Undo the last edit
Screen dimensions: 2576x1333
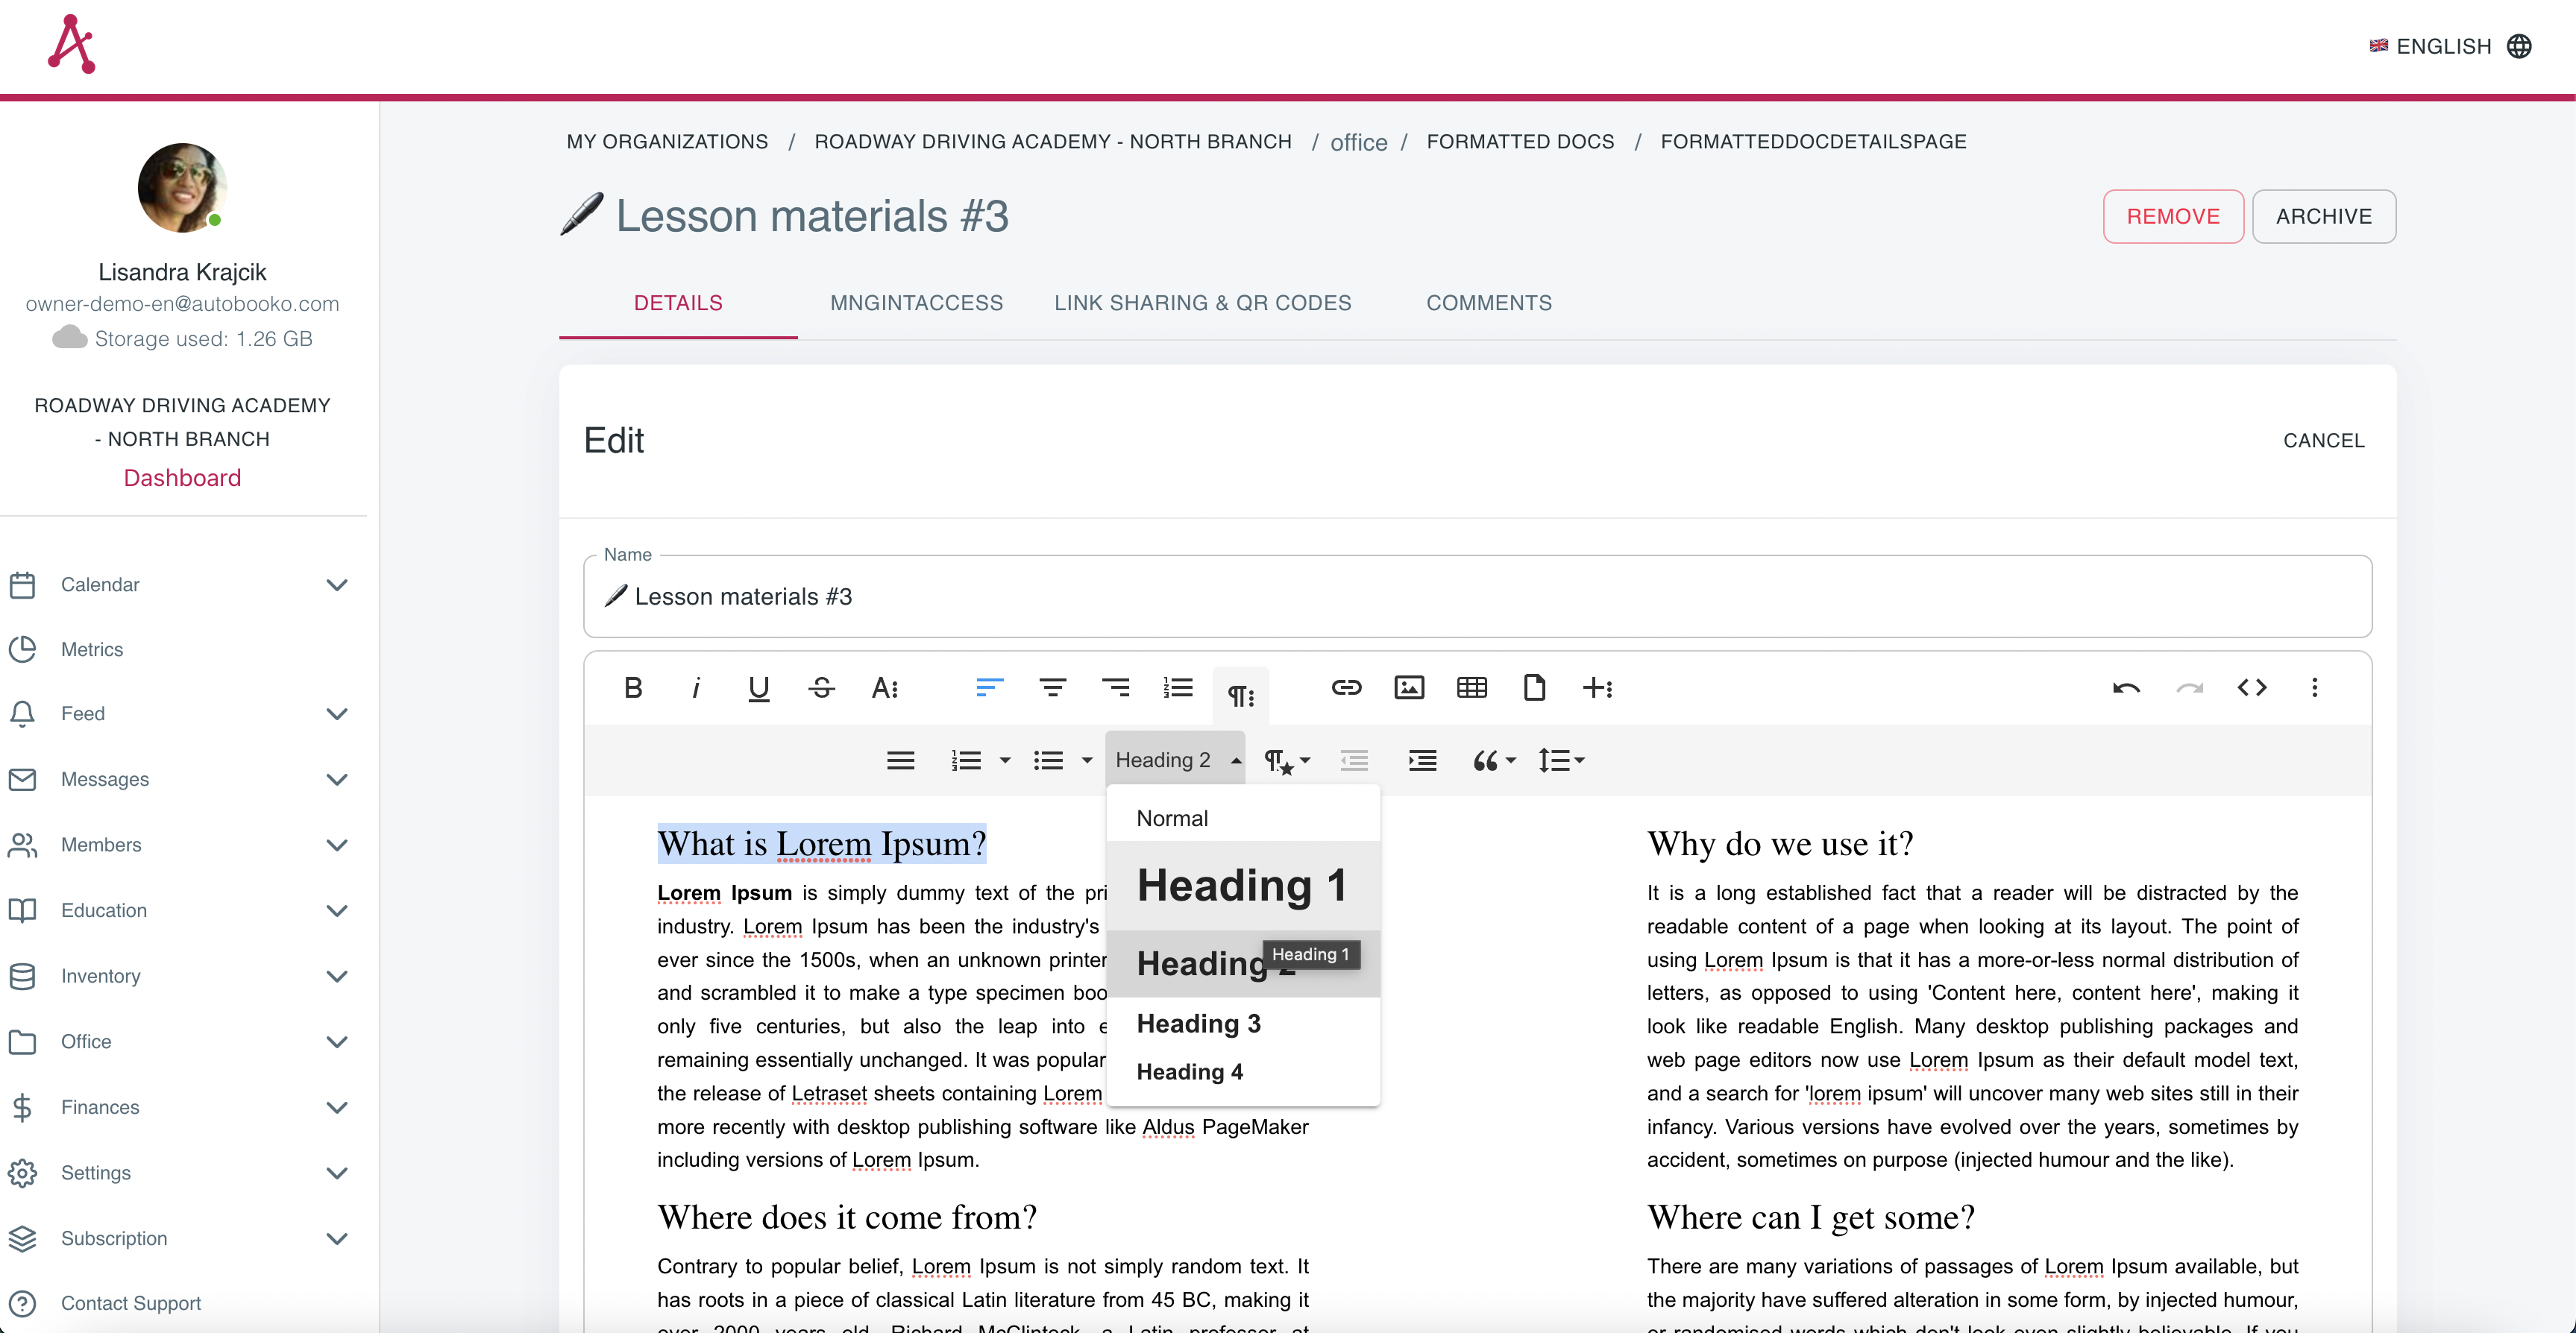2126,687
